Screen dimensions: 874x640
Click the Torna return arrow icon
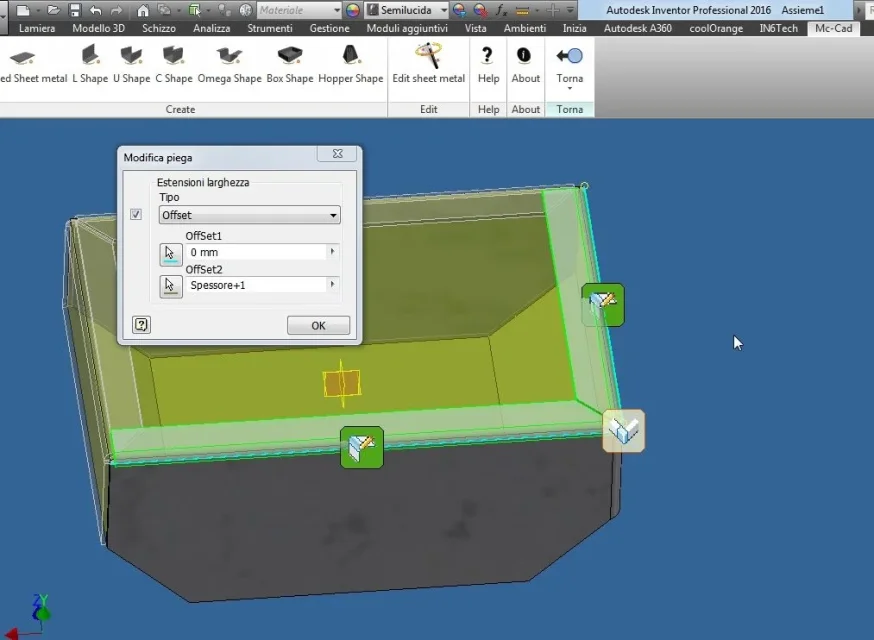[569, 56]
